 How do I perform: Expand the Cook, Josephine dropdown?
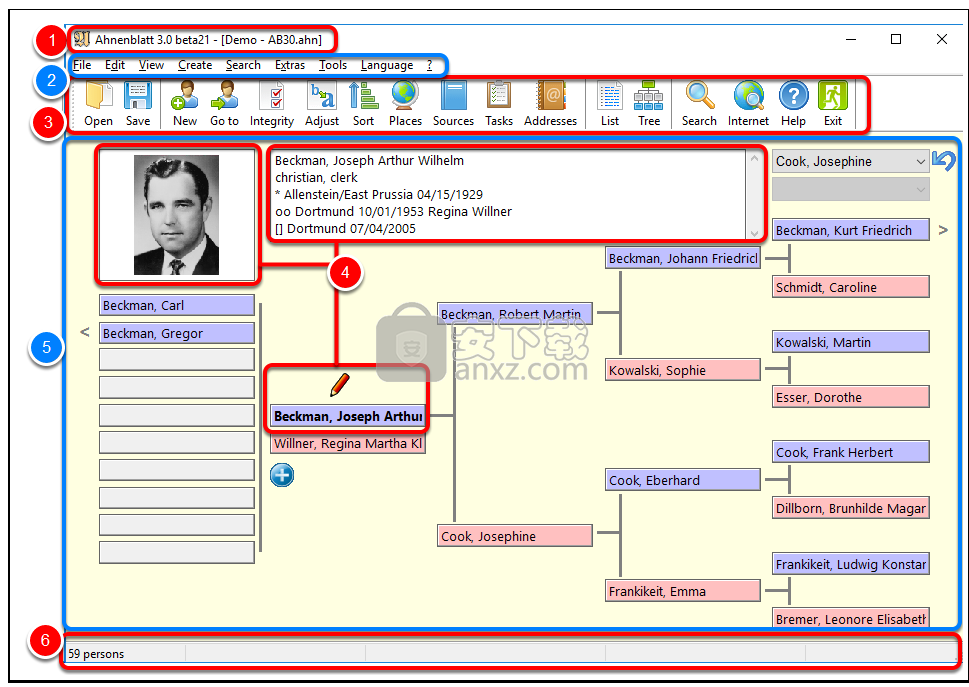point(920,161)
